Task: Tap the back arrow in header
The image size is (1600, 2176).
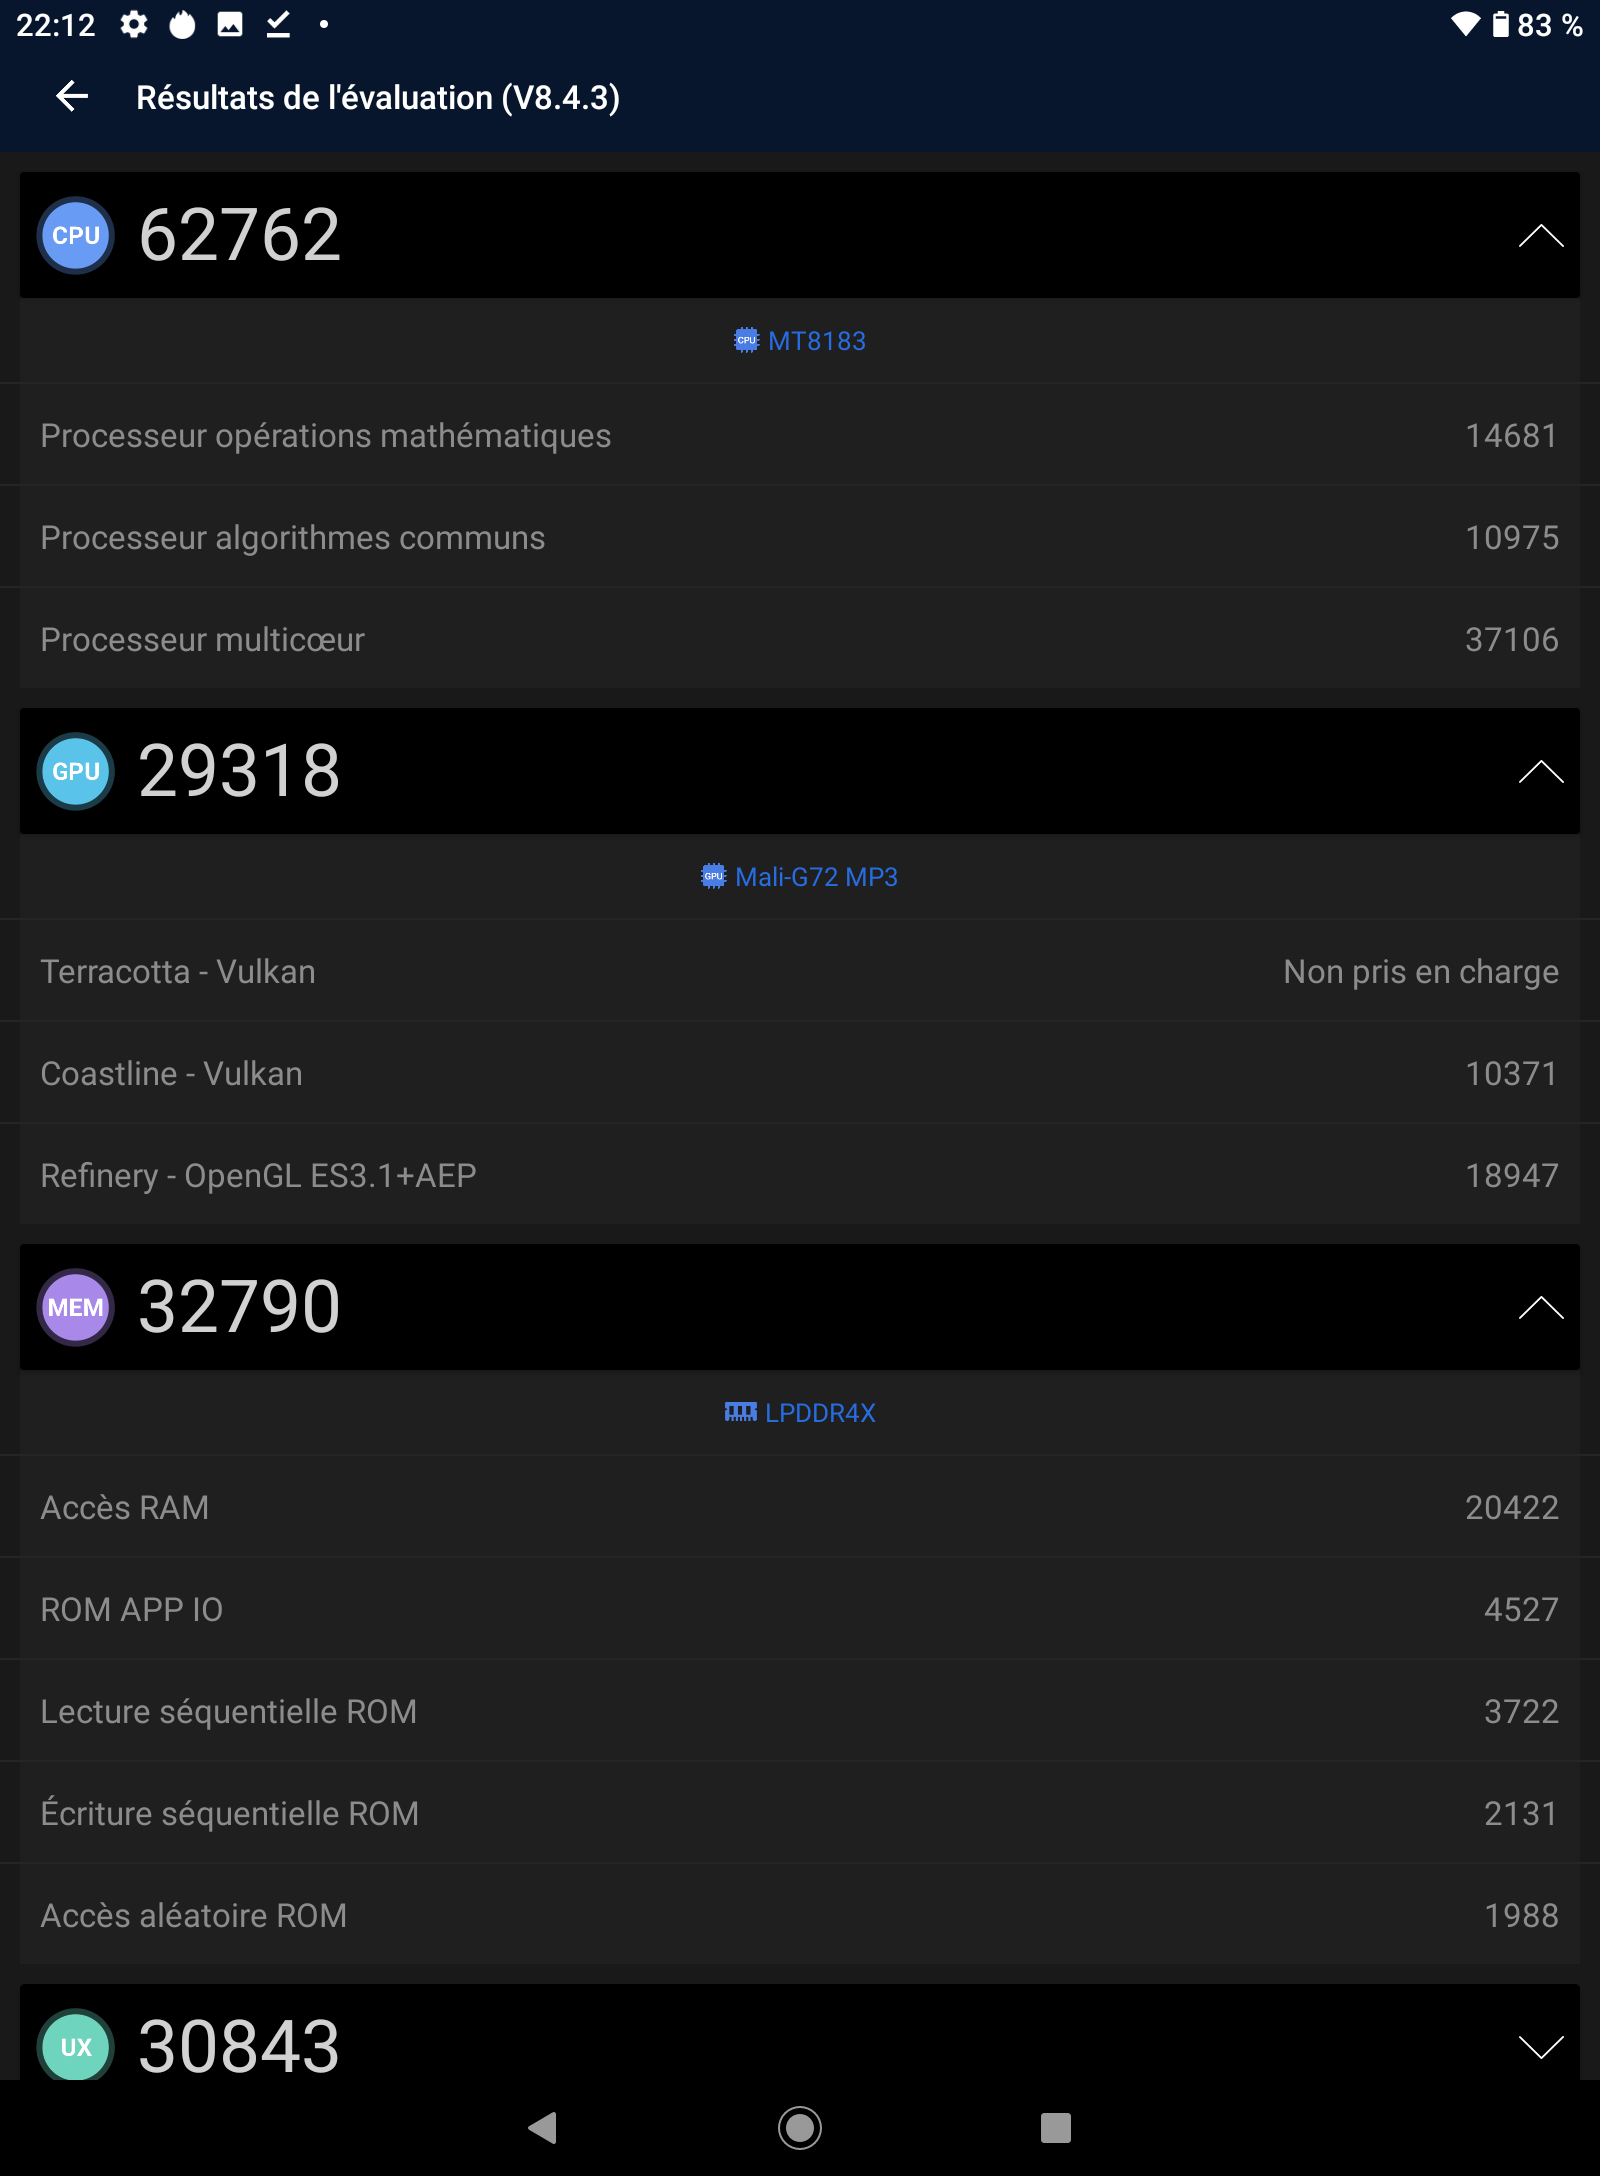Action: (x=72, y=97)
